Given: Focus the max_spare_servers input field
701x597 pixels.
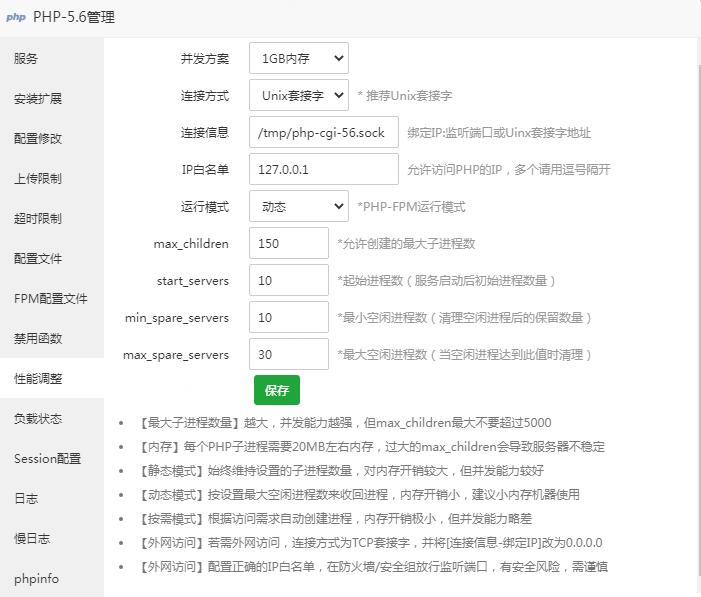Looking at the screenshot, I should [x=289, y=354].
